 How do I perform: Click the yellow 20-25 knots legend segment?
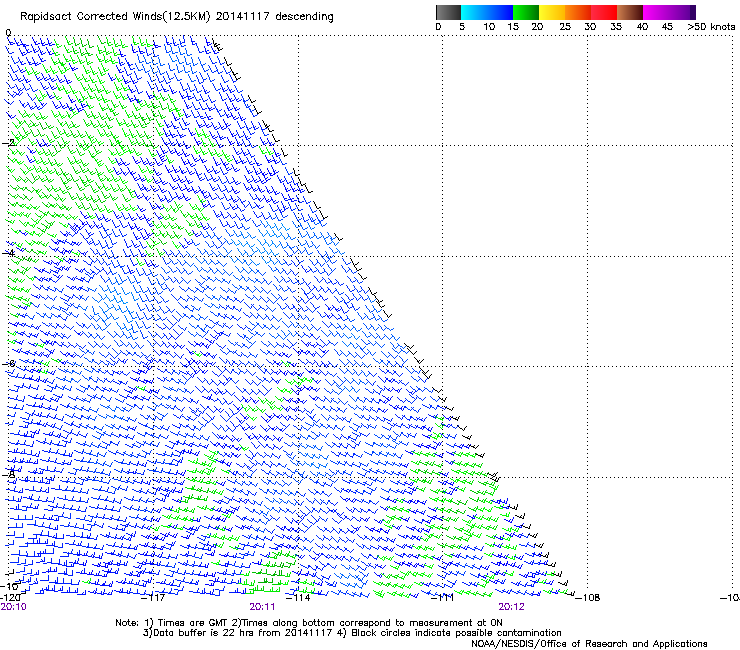tap(552, 12)
